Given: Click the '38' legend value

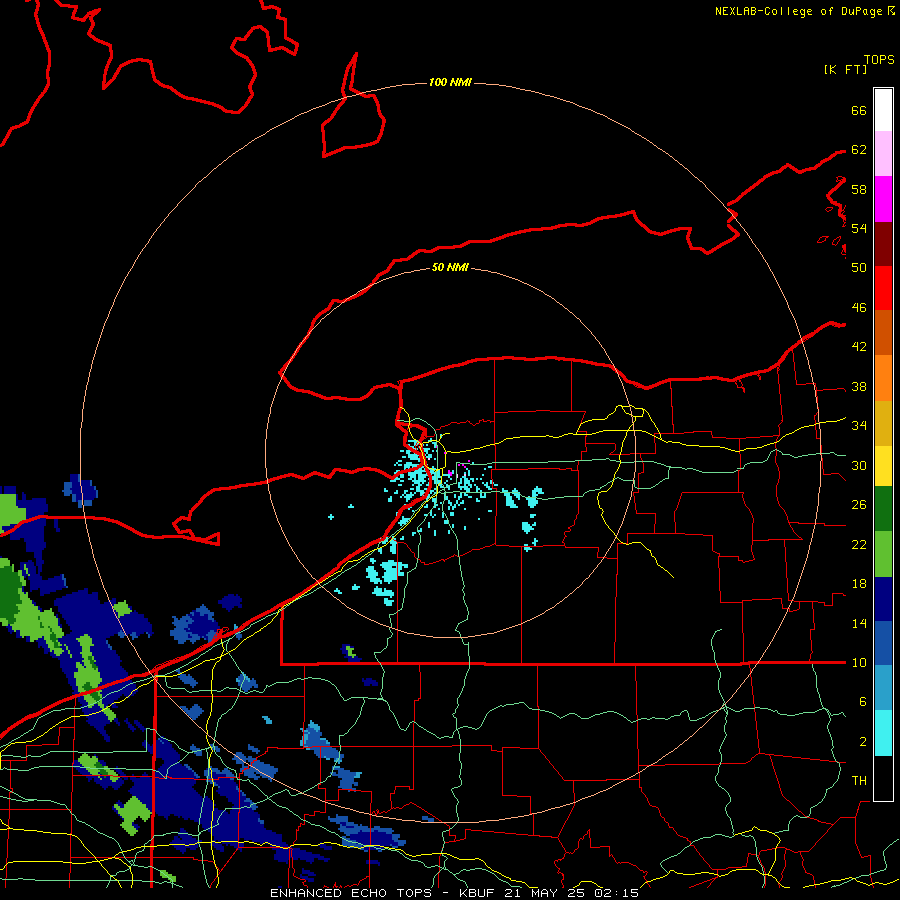Looking at the screenshot, I should click(859, 387).
